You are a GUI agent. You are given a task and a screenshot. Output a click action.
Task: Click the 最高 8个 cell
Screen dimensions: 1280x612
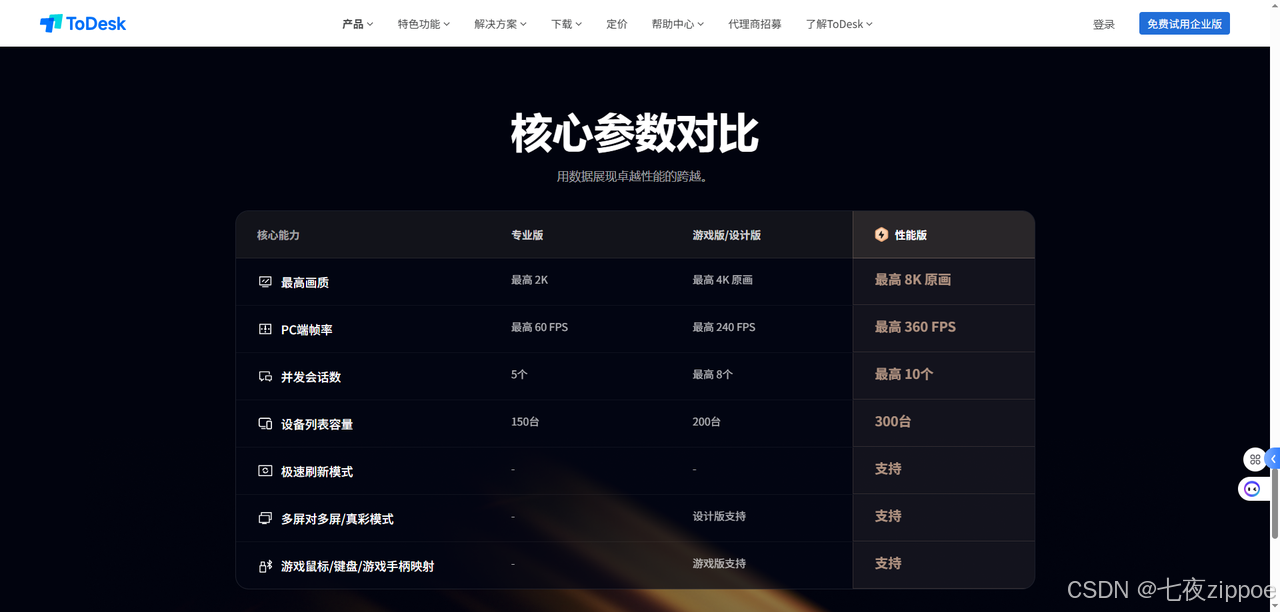713,374
